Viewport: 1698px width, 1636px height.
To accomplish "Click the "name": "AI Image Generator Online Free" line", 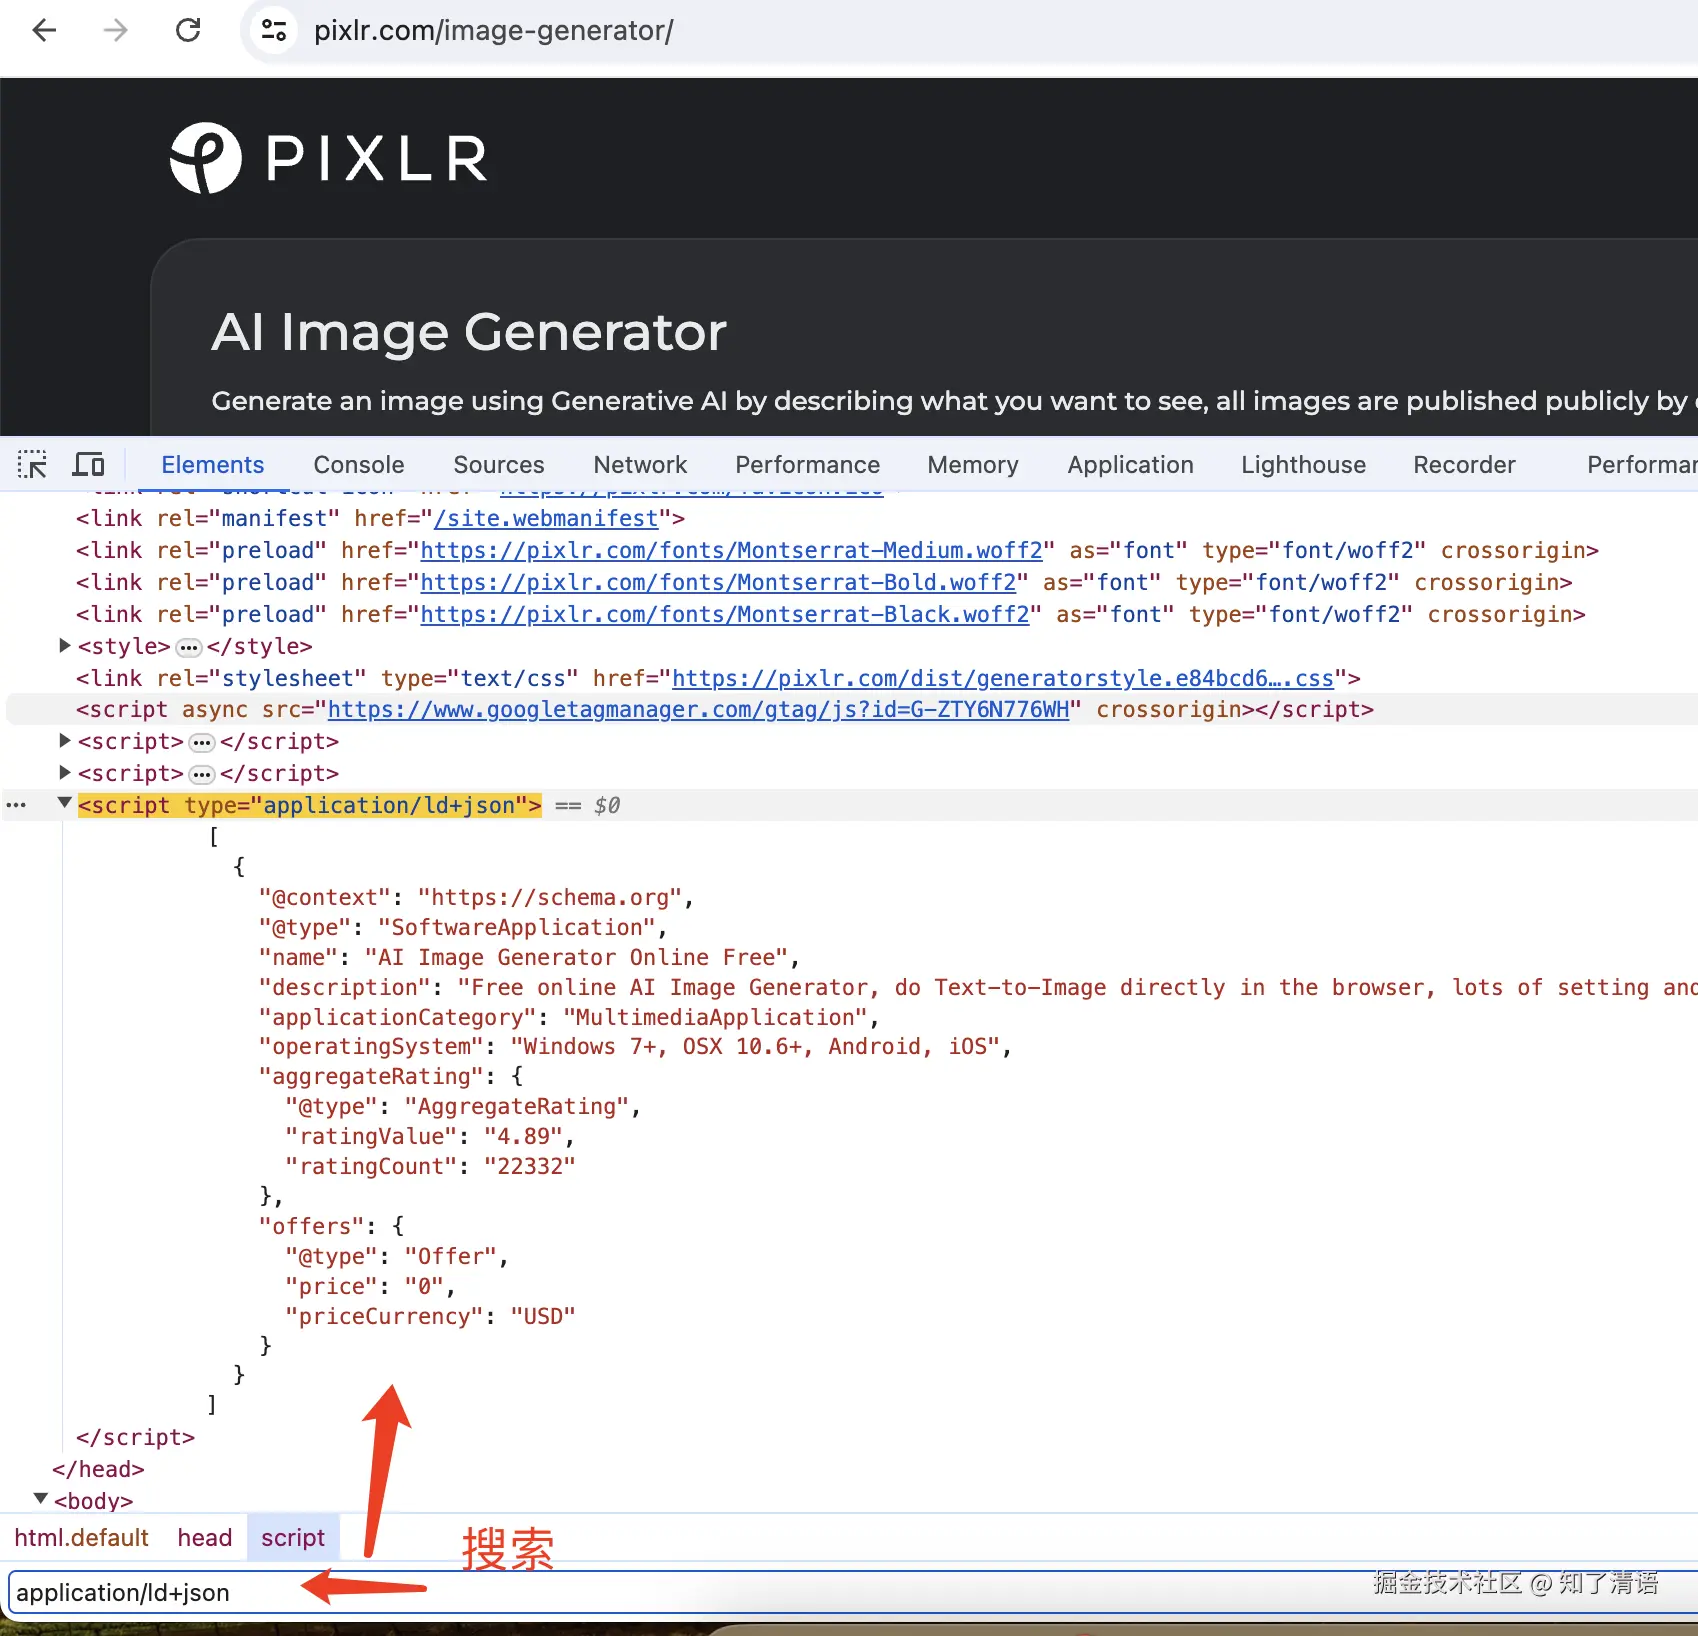I will tap(529, 957).
